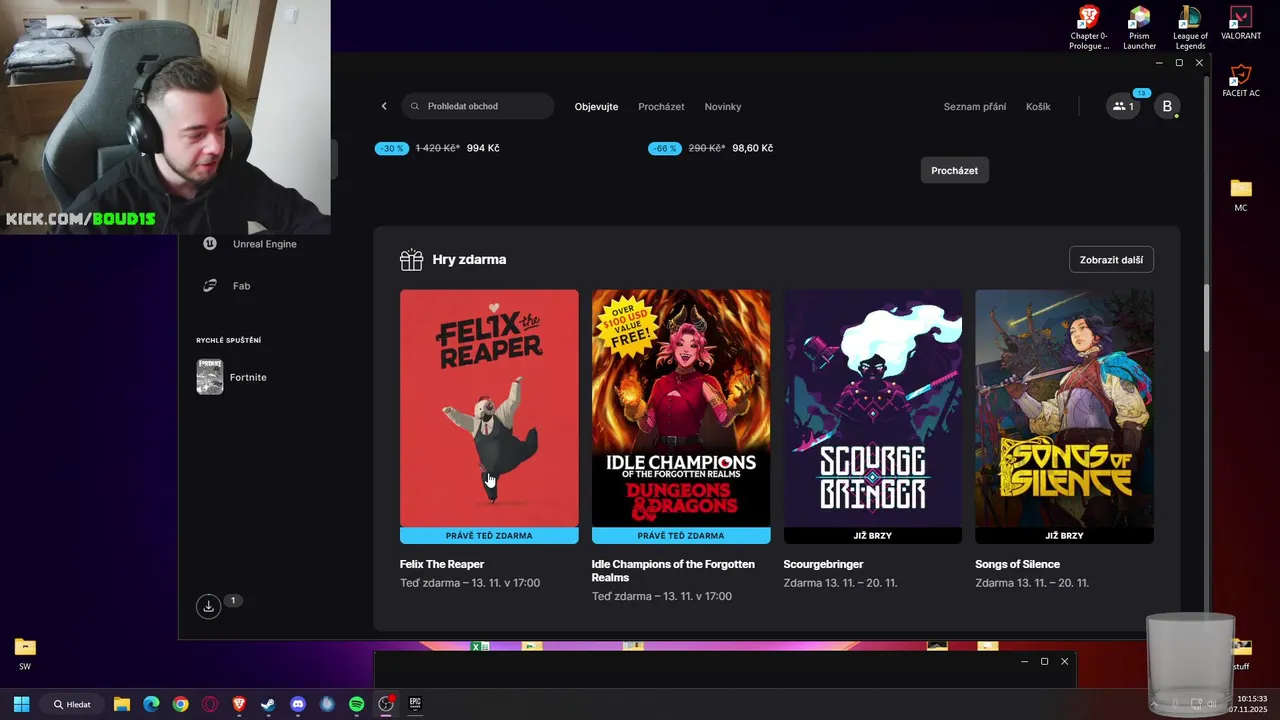
Task: Open the Unreal Engine sidebar icon
Action: pos(210,243)
